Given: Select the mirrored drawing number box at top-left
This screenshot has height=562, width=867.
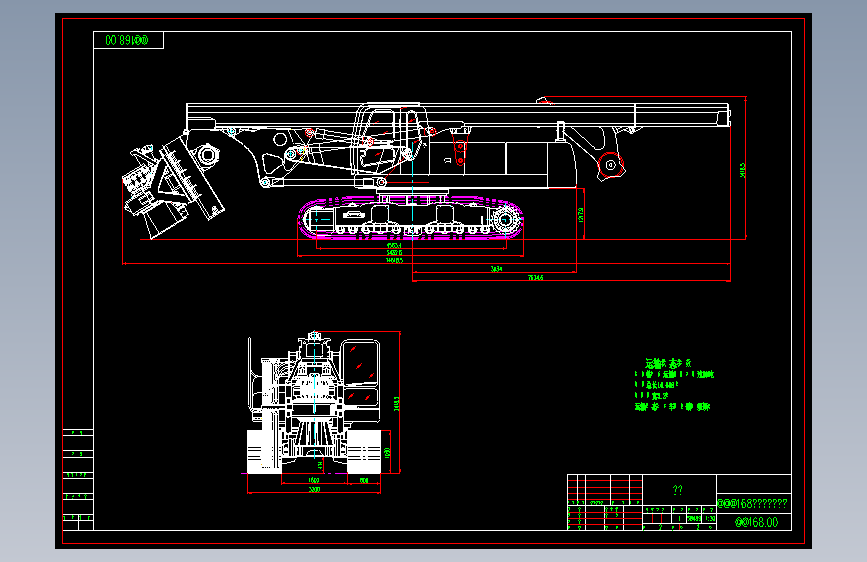Looking at the screenshot, I should (128, 40).
